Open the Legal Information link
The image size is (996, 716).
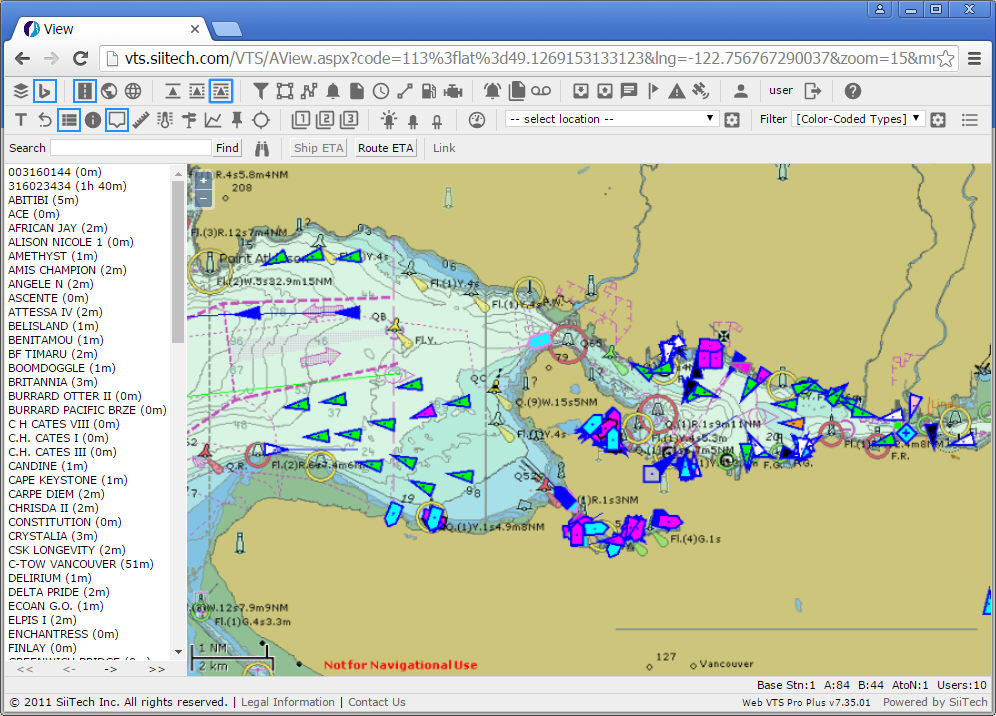click(x=288, y=702)
